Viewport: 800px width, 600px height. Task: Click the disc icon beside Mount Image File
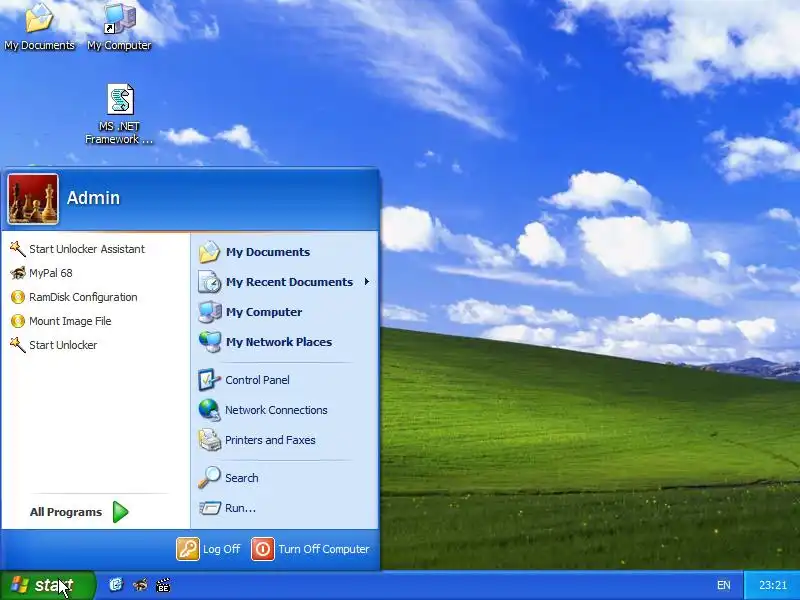click(18, 321)
